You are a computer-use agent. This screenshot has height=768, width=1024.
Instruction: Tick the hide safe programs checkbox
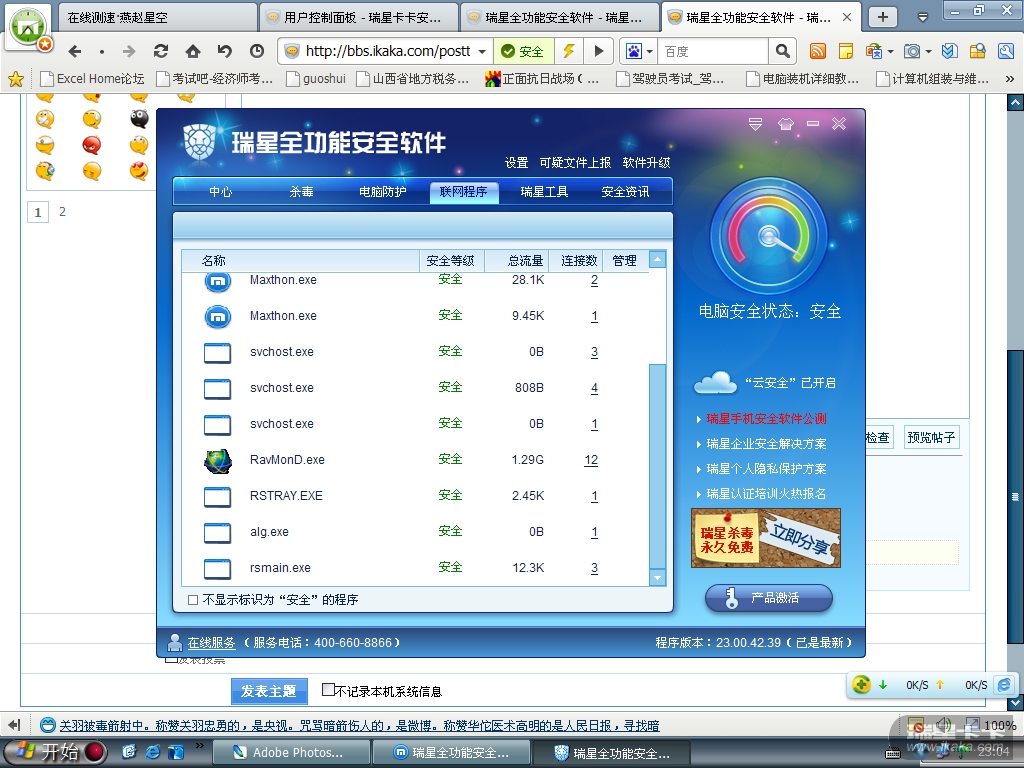coord(193,600)
